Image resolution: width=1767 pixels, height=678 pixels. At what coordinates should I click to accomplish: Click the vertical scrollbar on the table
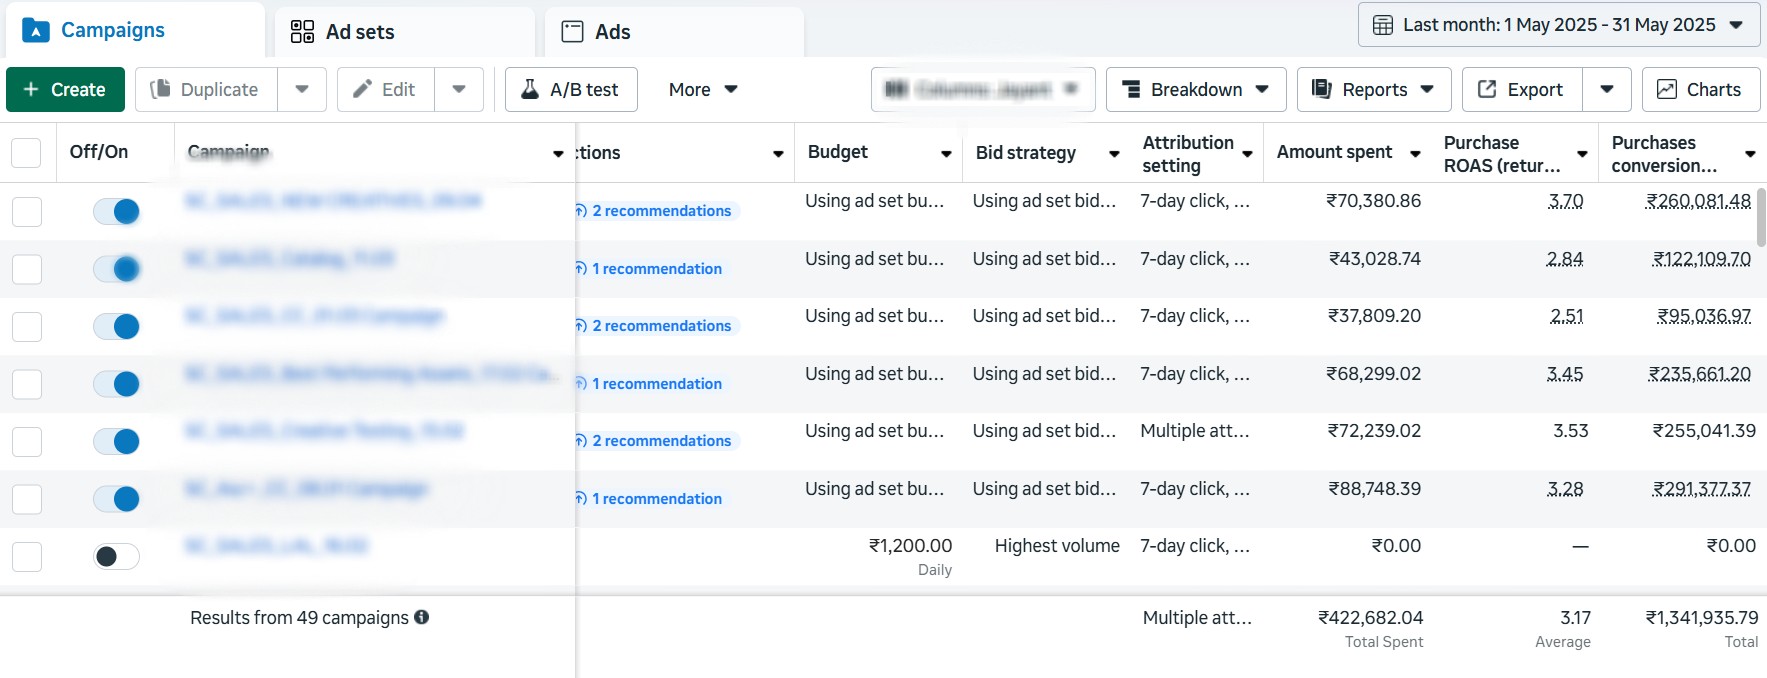click(1761, 216)
